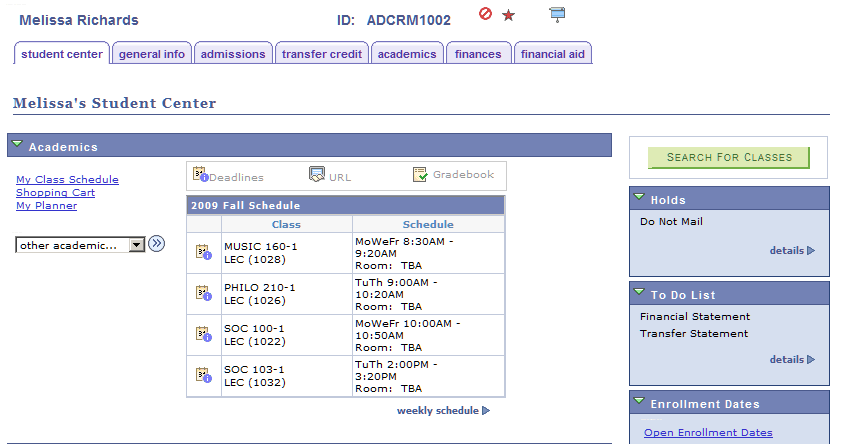Click the Do Not Mail hold entry
Viewport: 842px width, 444px height.
[671, 222]
